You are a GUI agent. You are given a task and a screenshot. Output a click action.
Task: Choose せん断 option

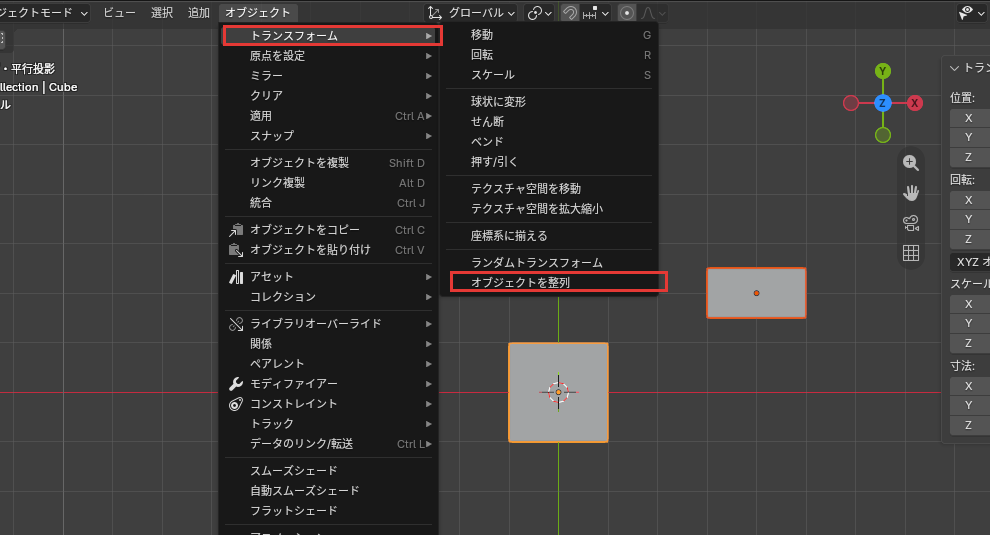pyautogui.click(x=549, y=121)
